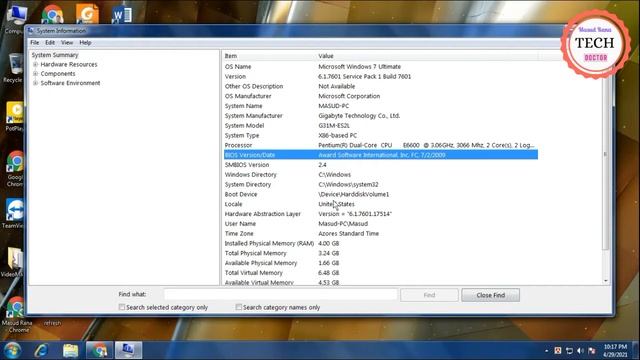Select the Windows Directory row
The width and height of the screenshot is (640, 360).
pyautogui.click(x=381, y=174)
